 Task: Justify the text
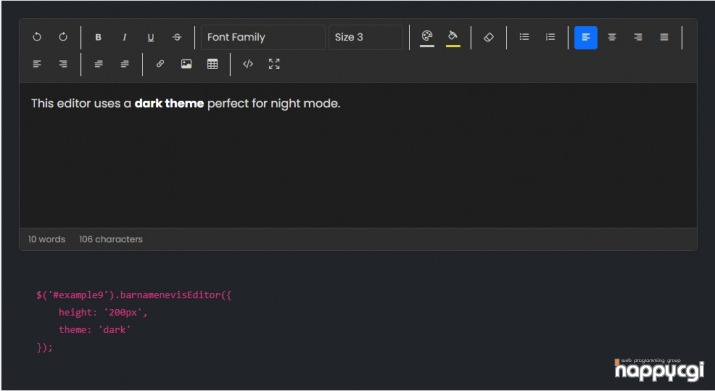pyautogui.click(x=664, y=37)
